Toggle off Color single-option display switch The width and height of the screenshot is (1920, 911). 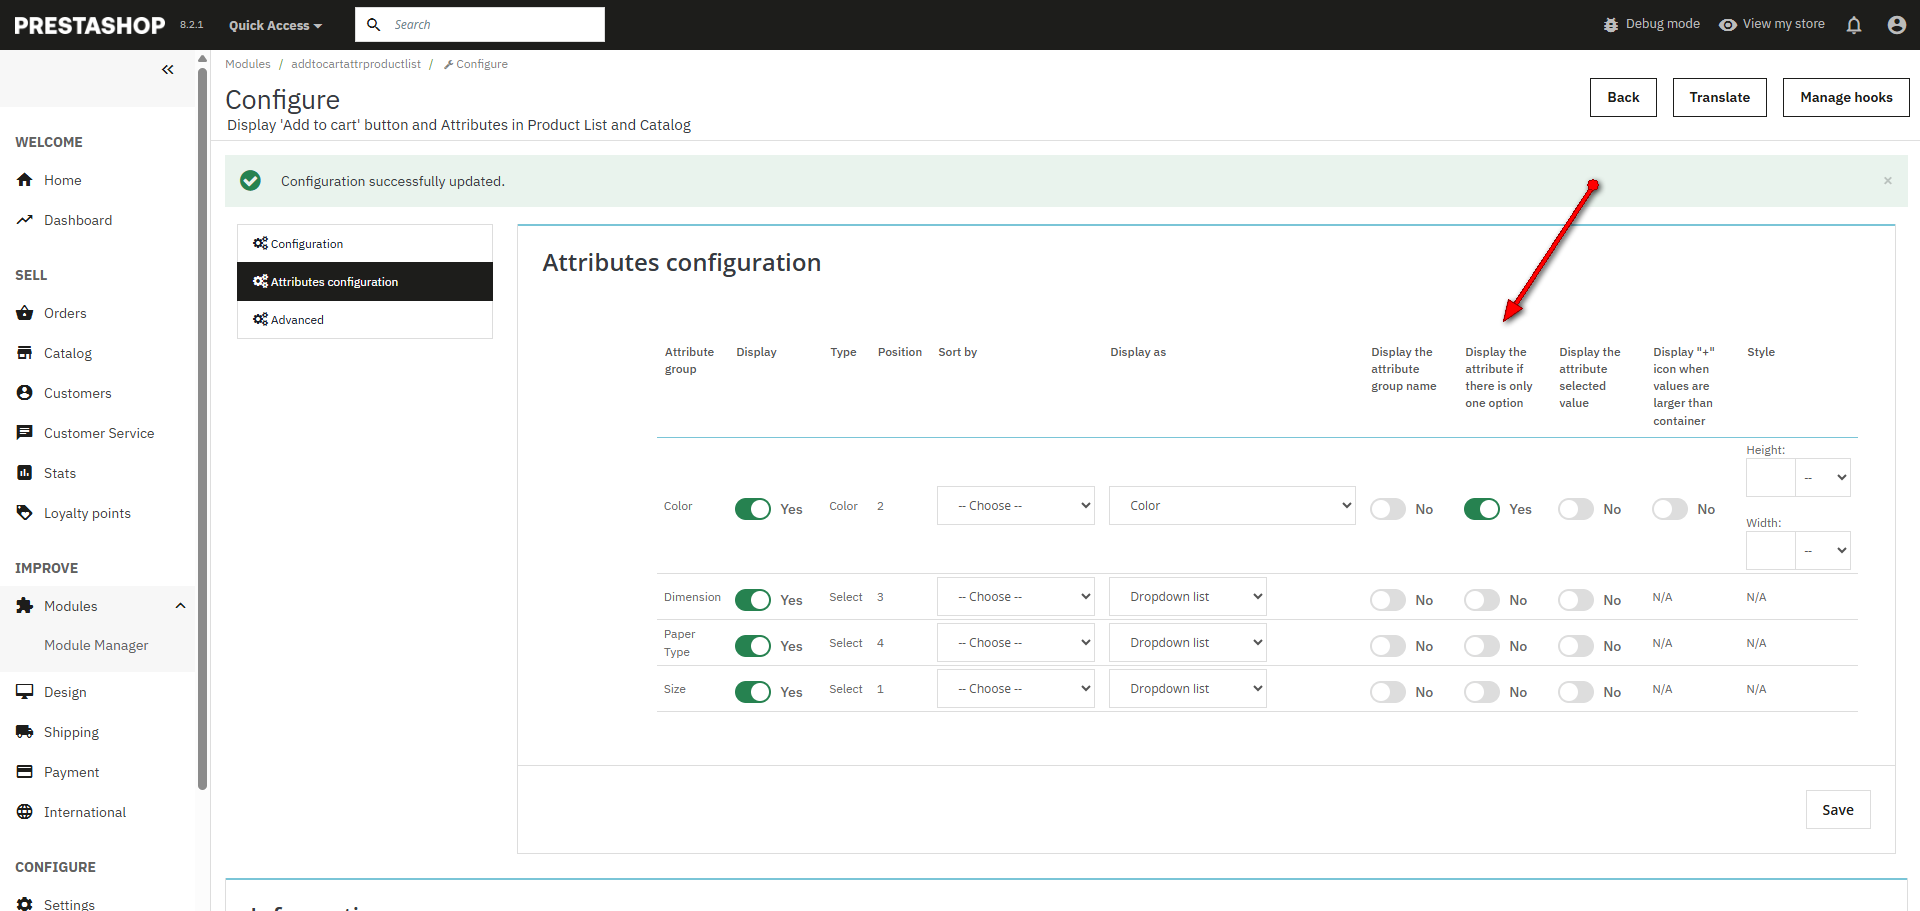coord(1481,509)
